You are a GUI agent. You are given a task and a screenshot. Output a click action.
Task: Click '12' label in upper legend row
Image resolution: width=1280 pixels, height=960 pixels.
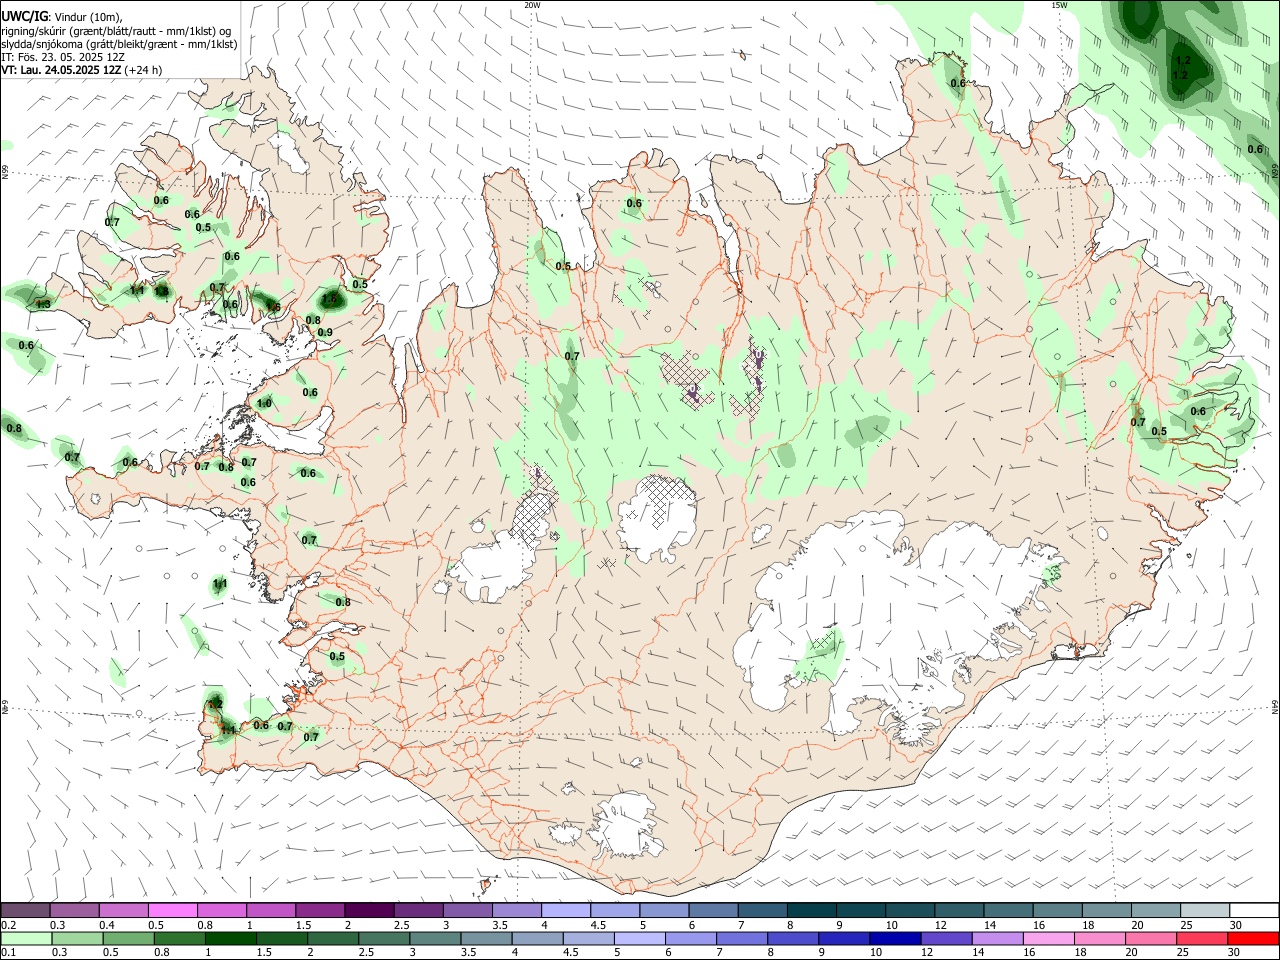click(x=940, y=925)
